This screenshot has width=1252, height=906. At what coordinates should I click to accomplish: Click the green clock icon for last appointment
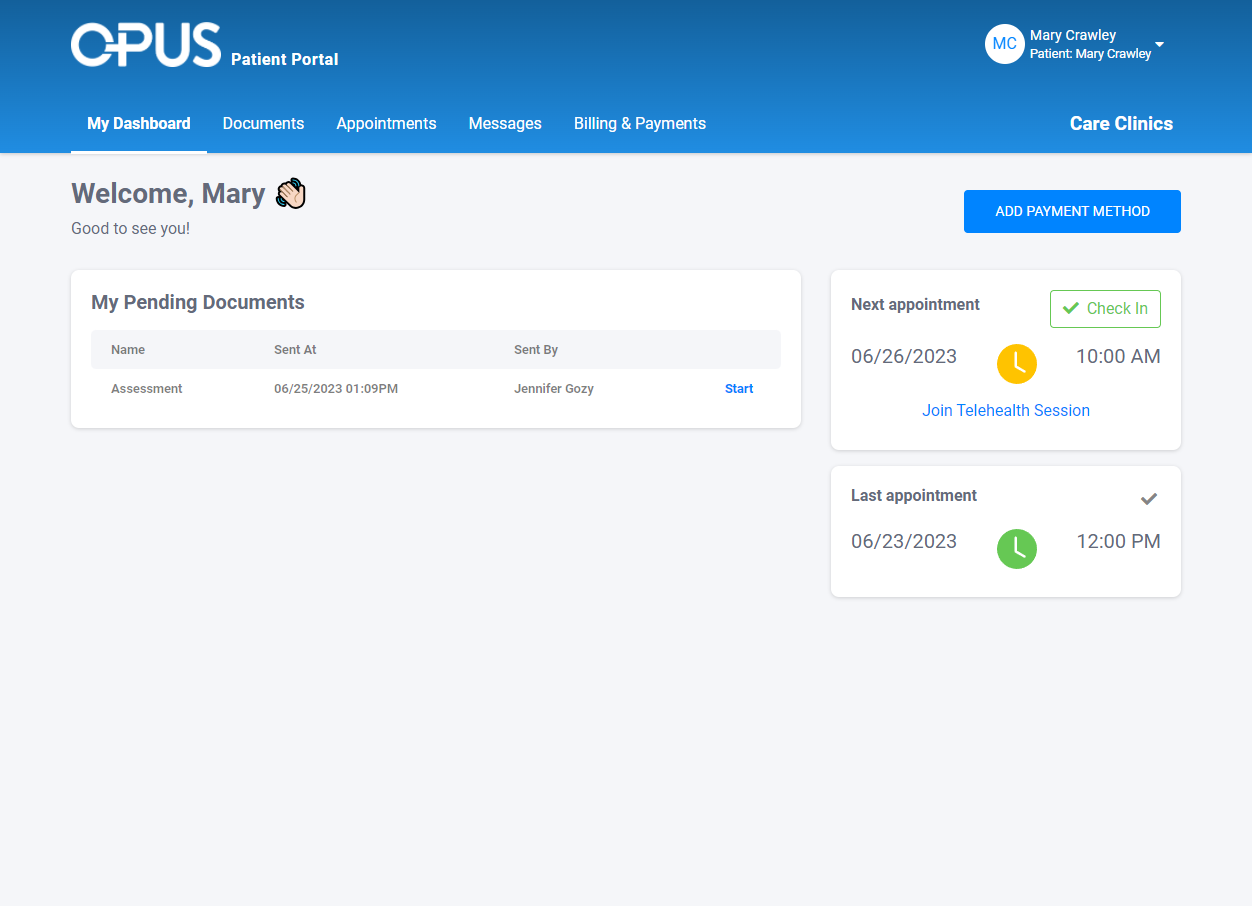[x=1017, y=549]
